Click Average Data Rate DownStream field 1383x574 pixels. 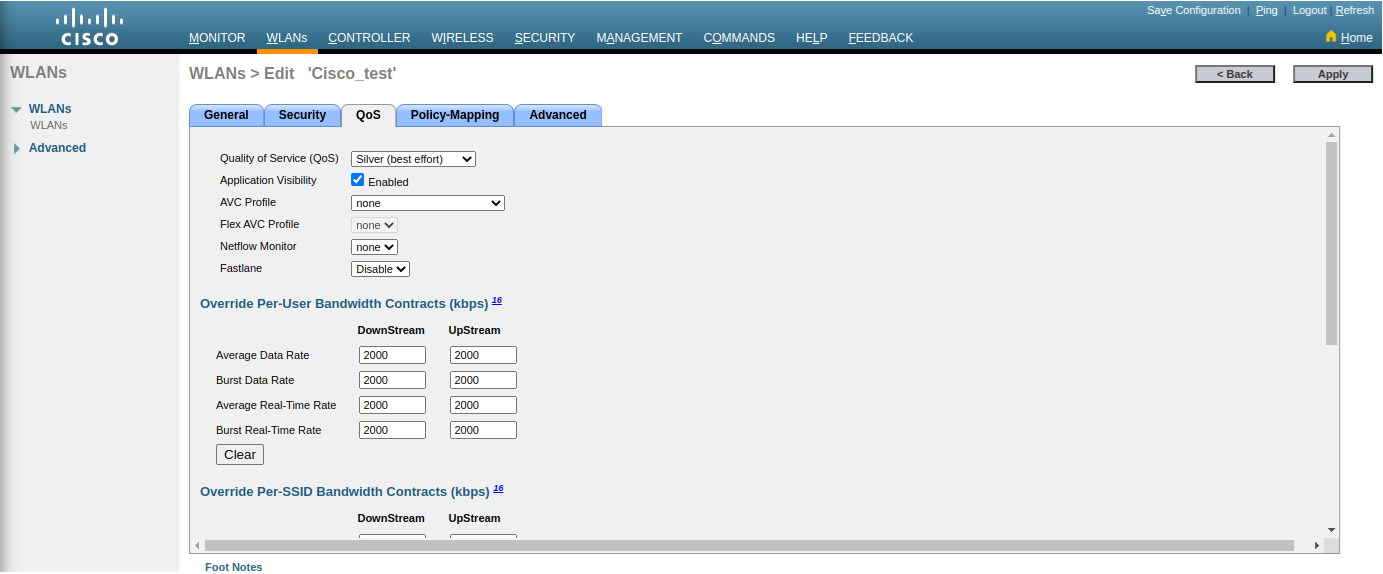tap(392, 355)
